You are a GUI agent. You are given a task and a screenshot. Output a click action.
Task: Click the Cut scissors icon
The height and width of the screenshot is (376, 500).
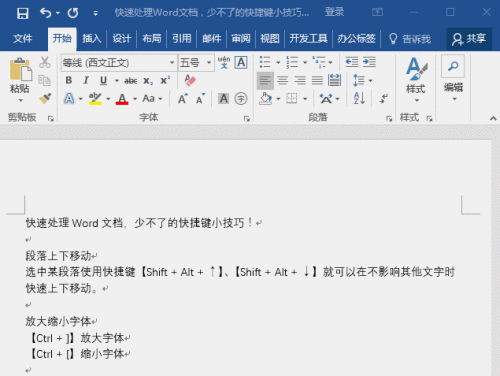(x=45, y=62)
